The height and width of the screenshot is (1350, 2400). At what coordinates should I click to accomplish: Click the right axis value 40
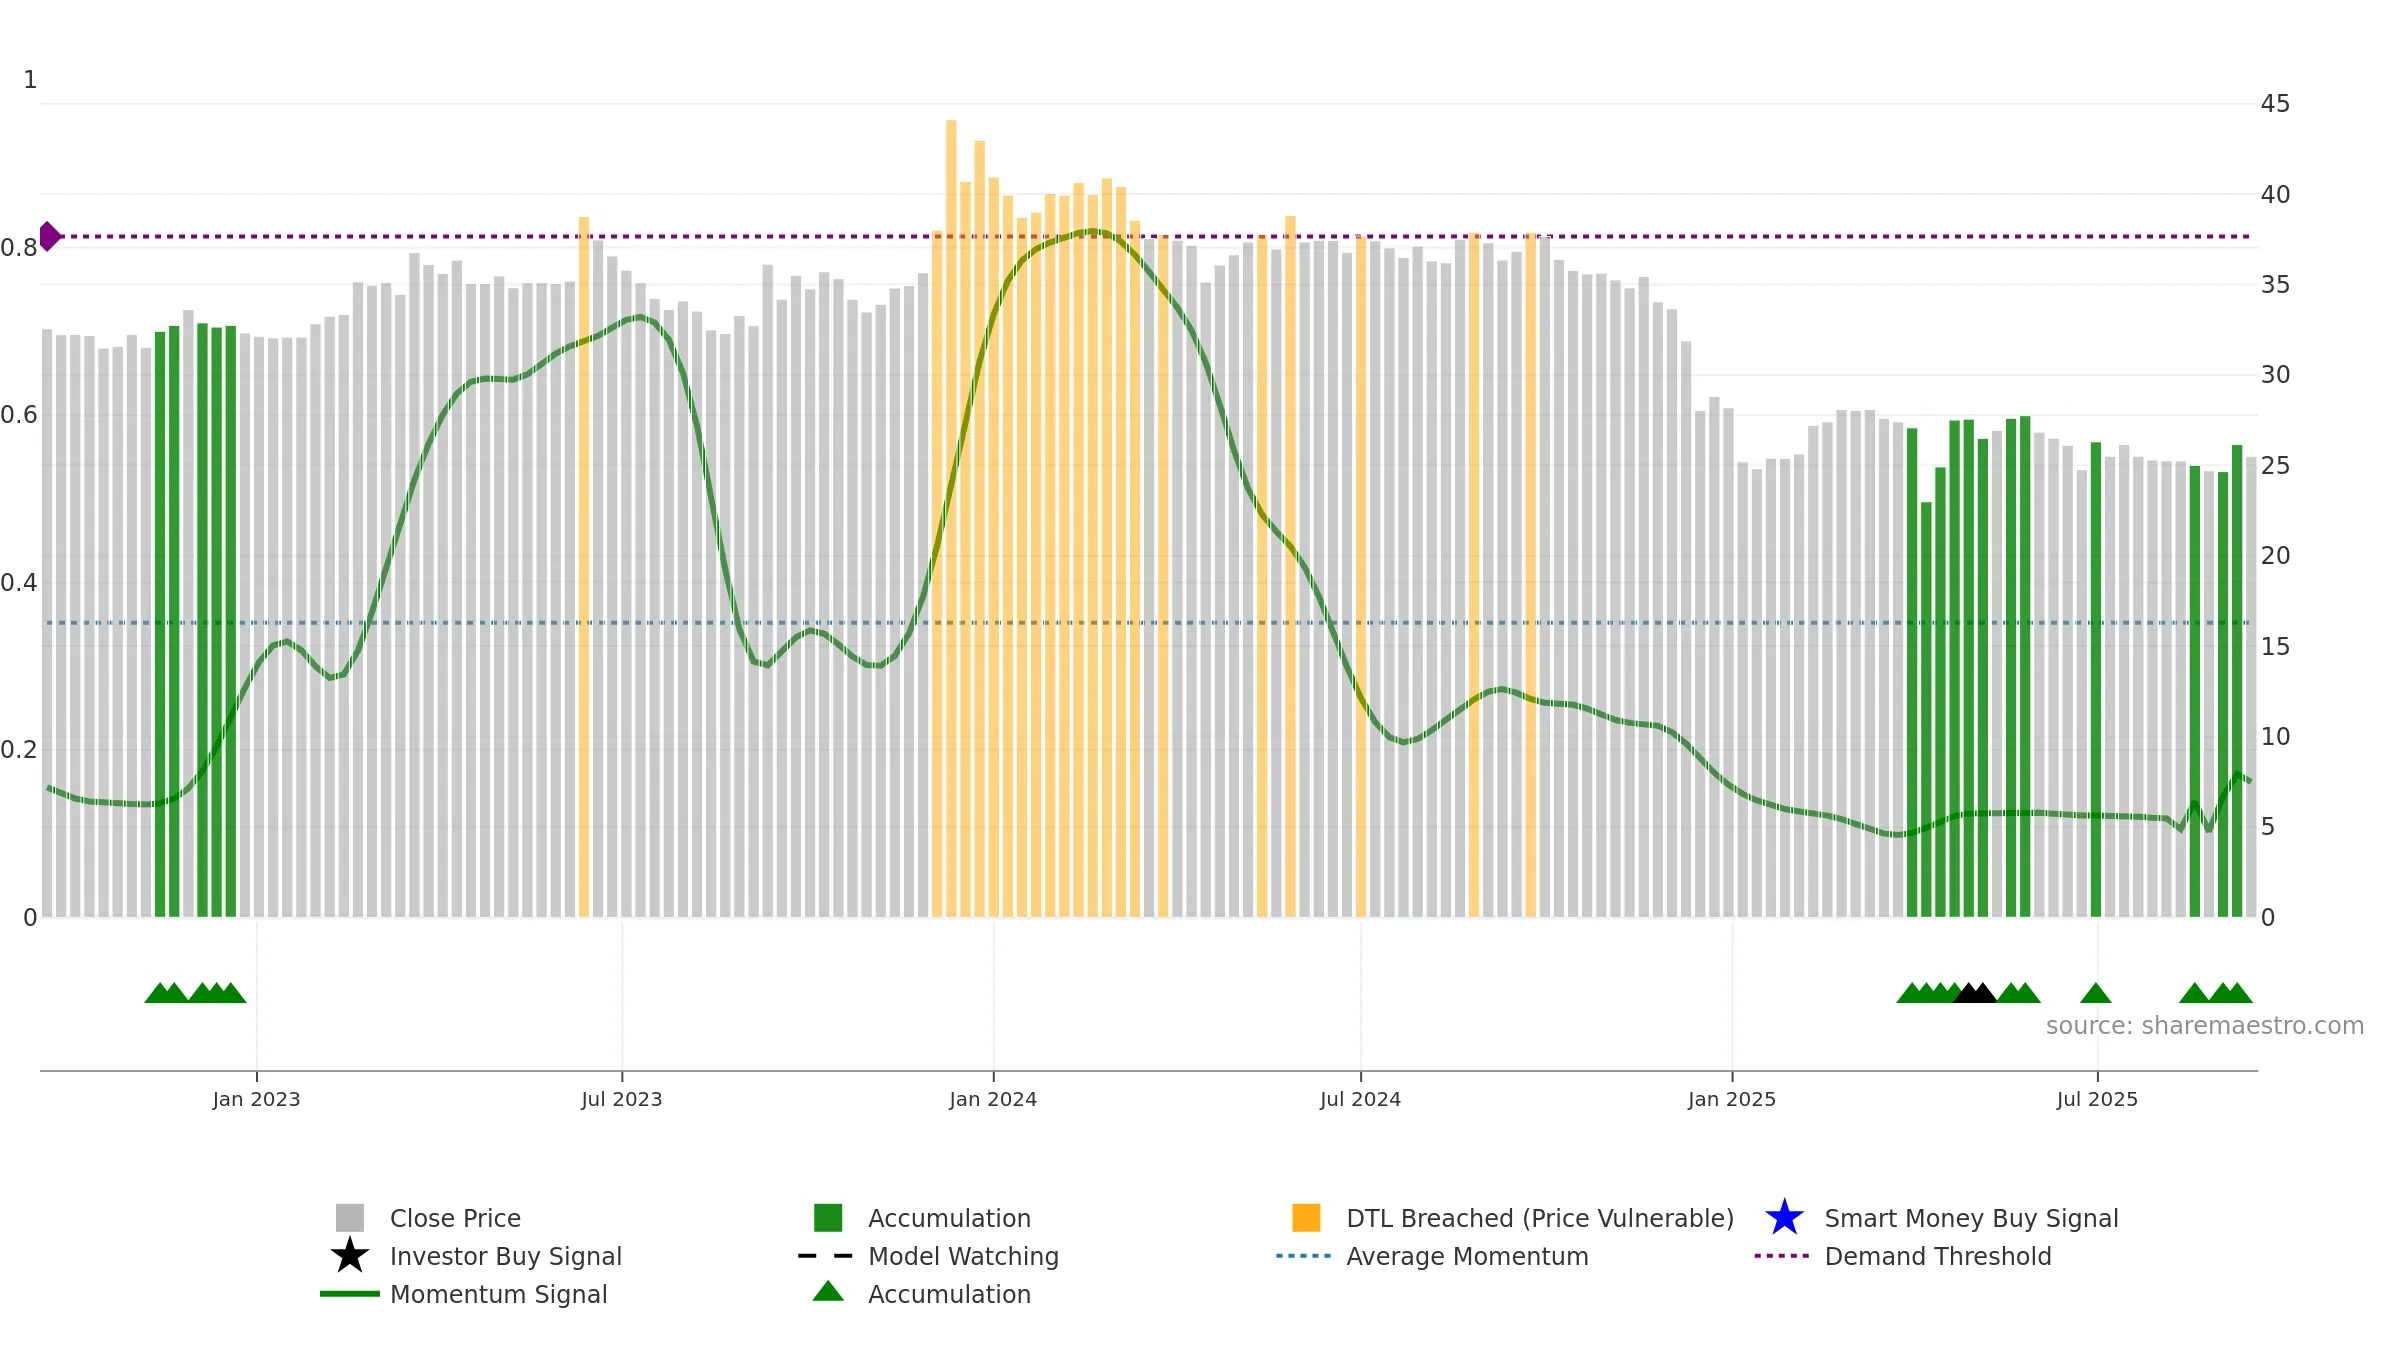(2275, 195)
